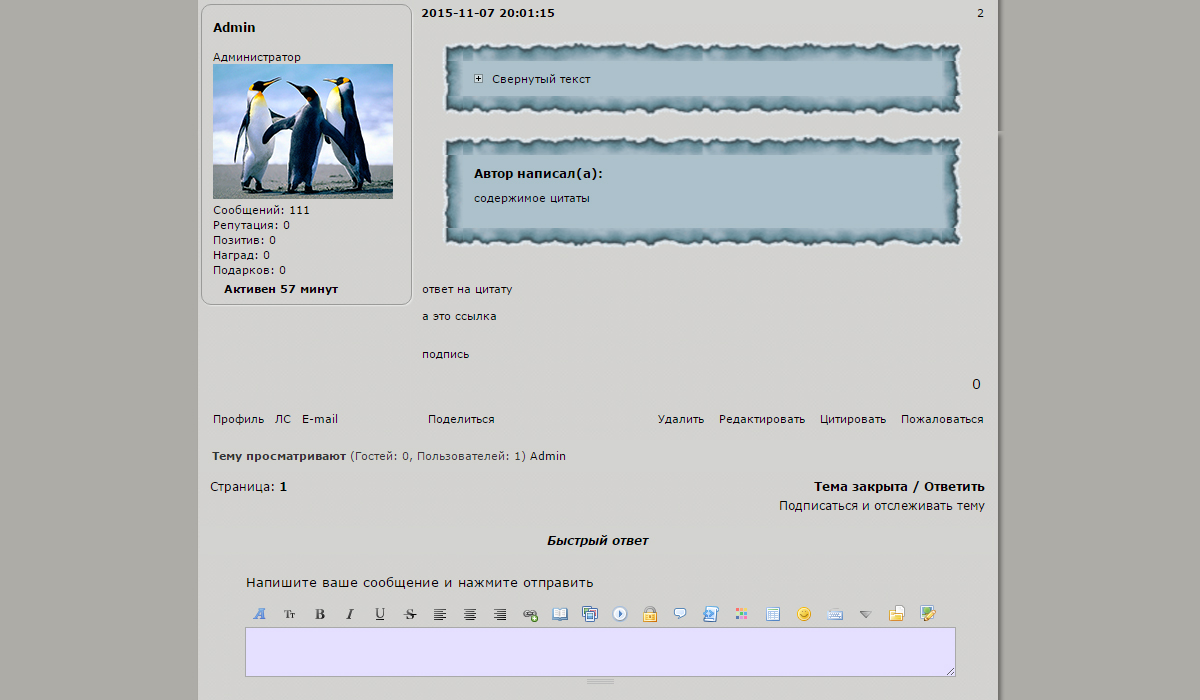Click 'Цитировать' to quote the post
1200x700 pixels.
point(852,419)
